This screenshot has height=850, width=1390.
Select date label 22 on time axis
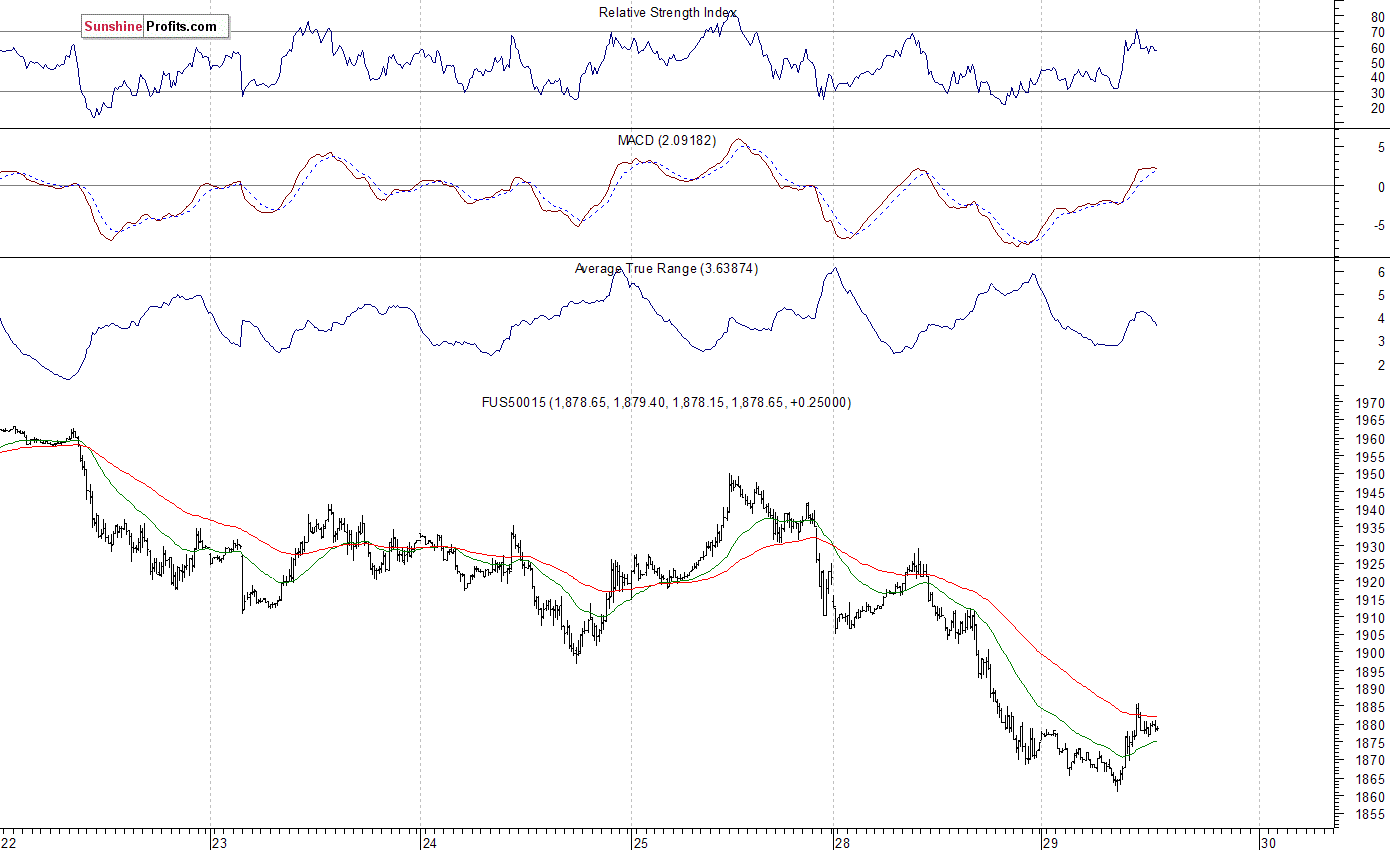pyautogui.click(x=9, y=842)
